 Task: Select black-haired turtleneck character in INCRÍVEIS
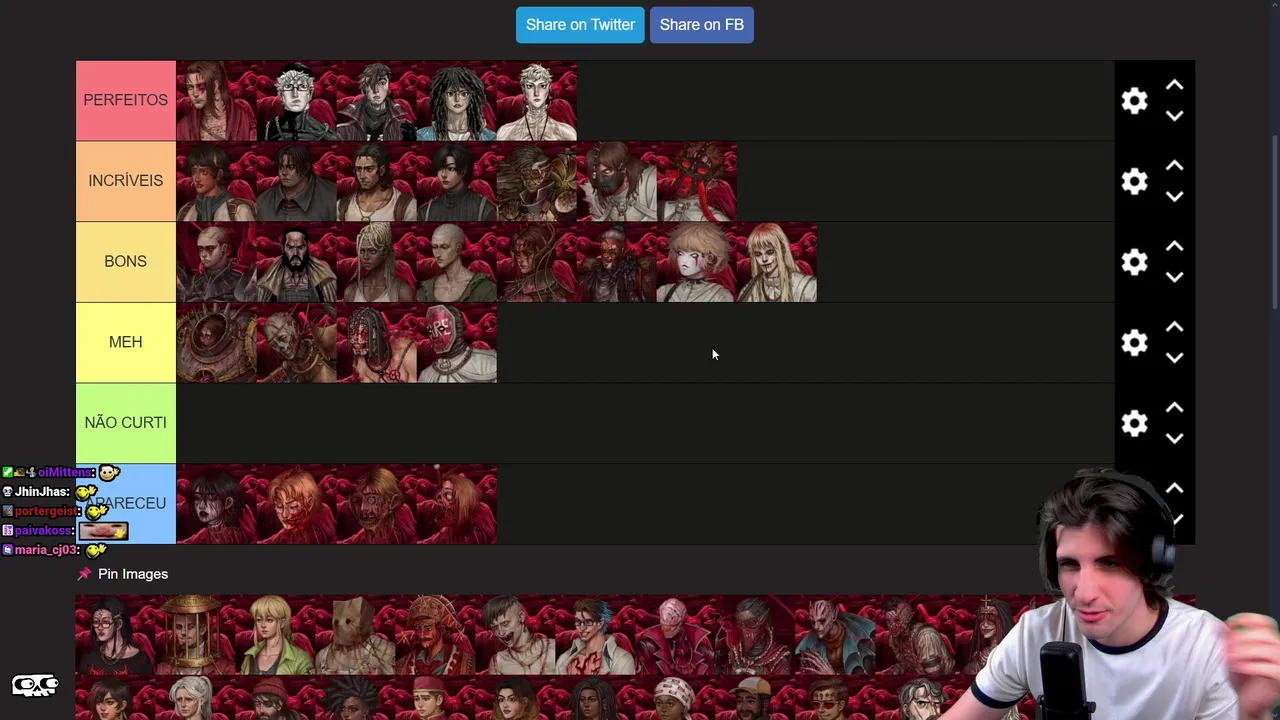click(456, 181)
